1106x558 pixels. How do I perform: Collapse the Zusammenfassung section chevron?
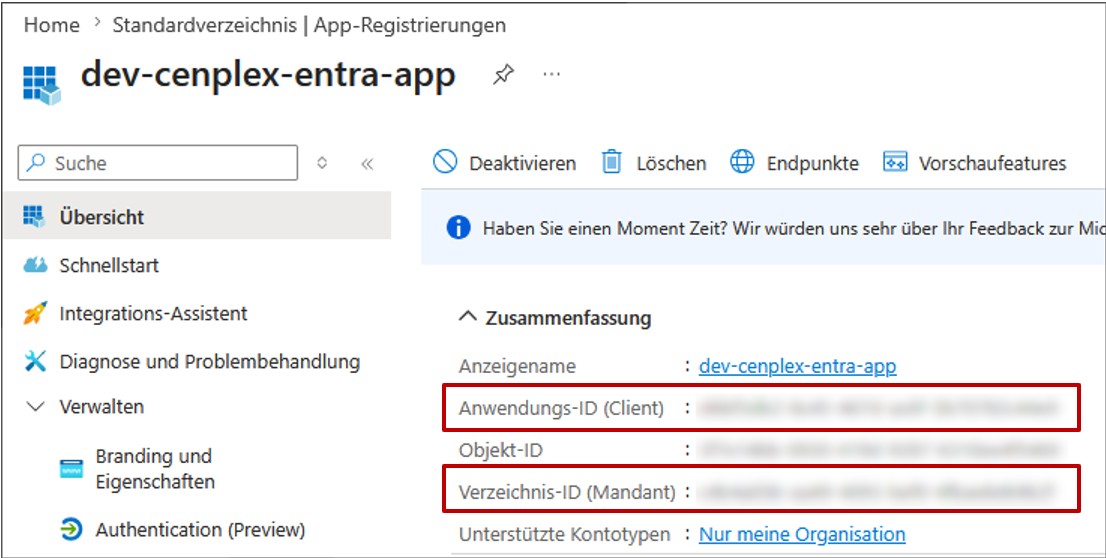pos(468,317)
